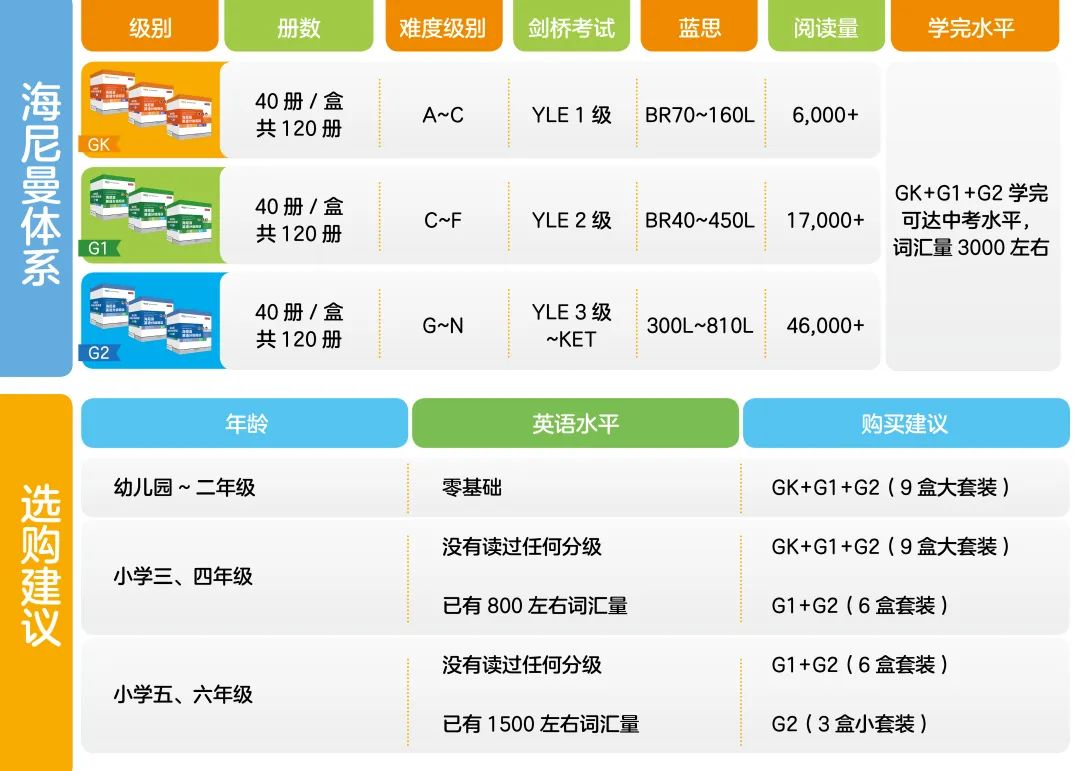This screenshot has height=771, width=1080.
Task: Select difficulty level A~C
Action: pos(443,115)
